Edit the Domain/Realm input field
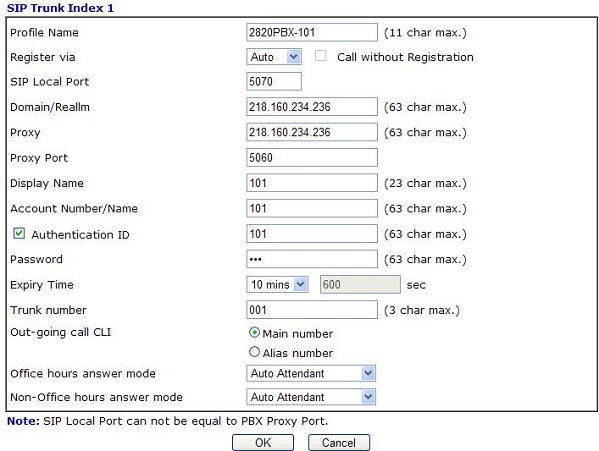599x451 pixels. (x=312, y=107)
